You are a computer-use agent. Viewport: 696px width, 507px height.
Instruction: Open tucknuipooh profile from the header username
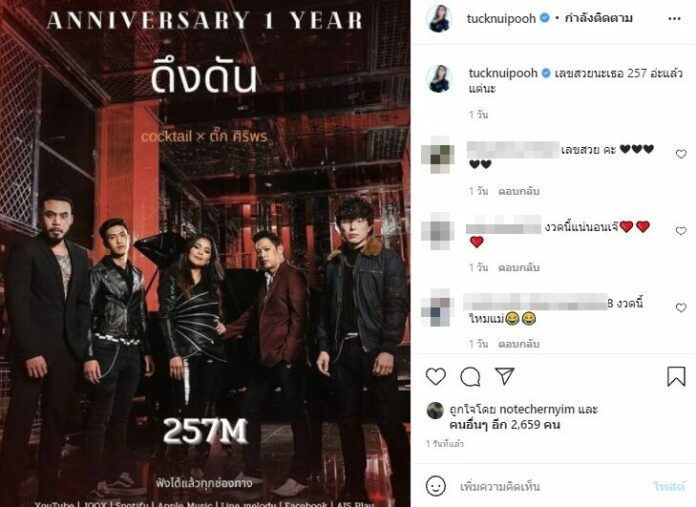501,19
